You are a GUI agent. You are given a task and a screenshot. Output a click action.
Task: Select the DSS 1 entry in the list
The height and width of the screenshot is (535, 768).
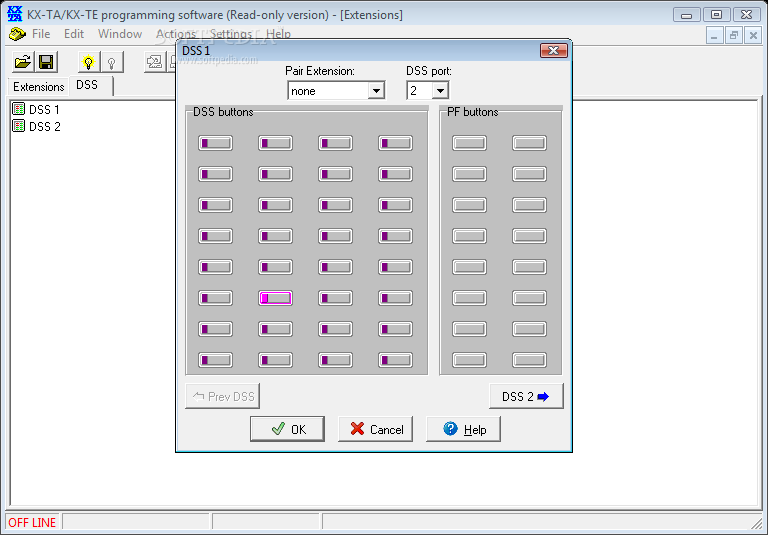click(36, 109)
